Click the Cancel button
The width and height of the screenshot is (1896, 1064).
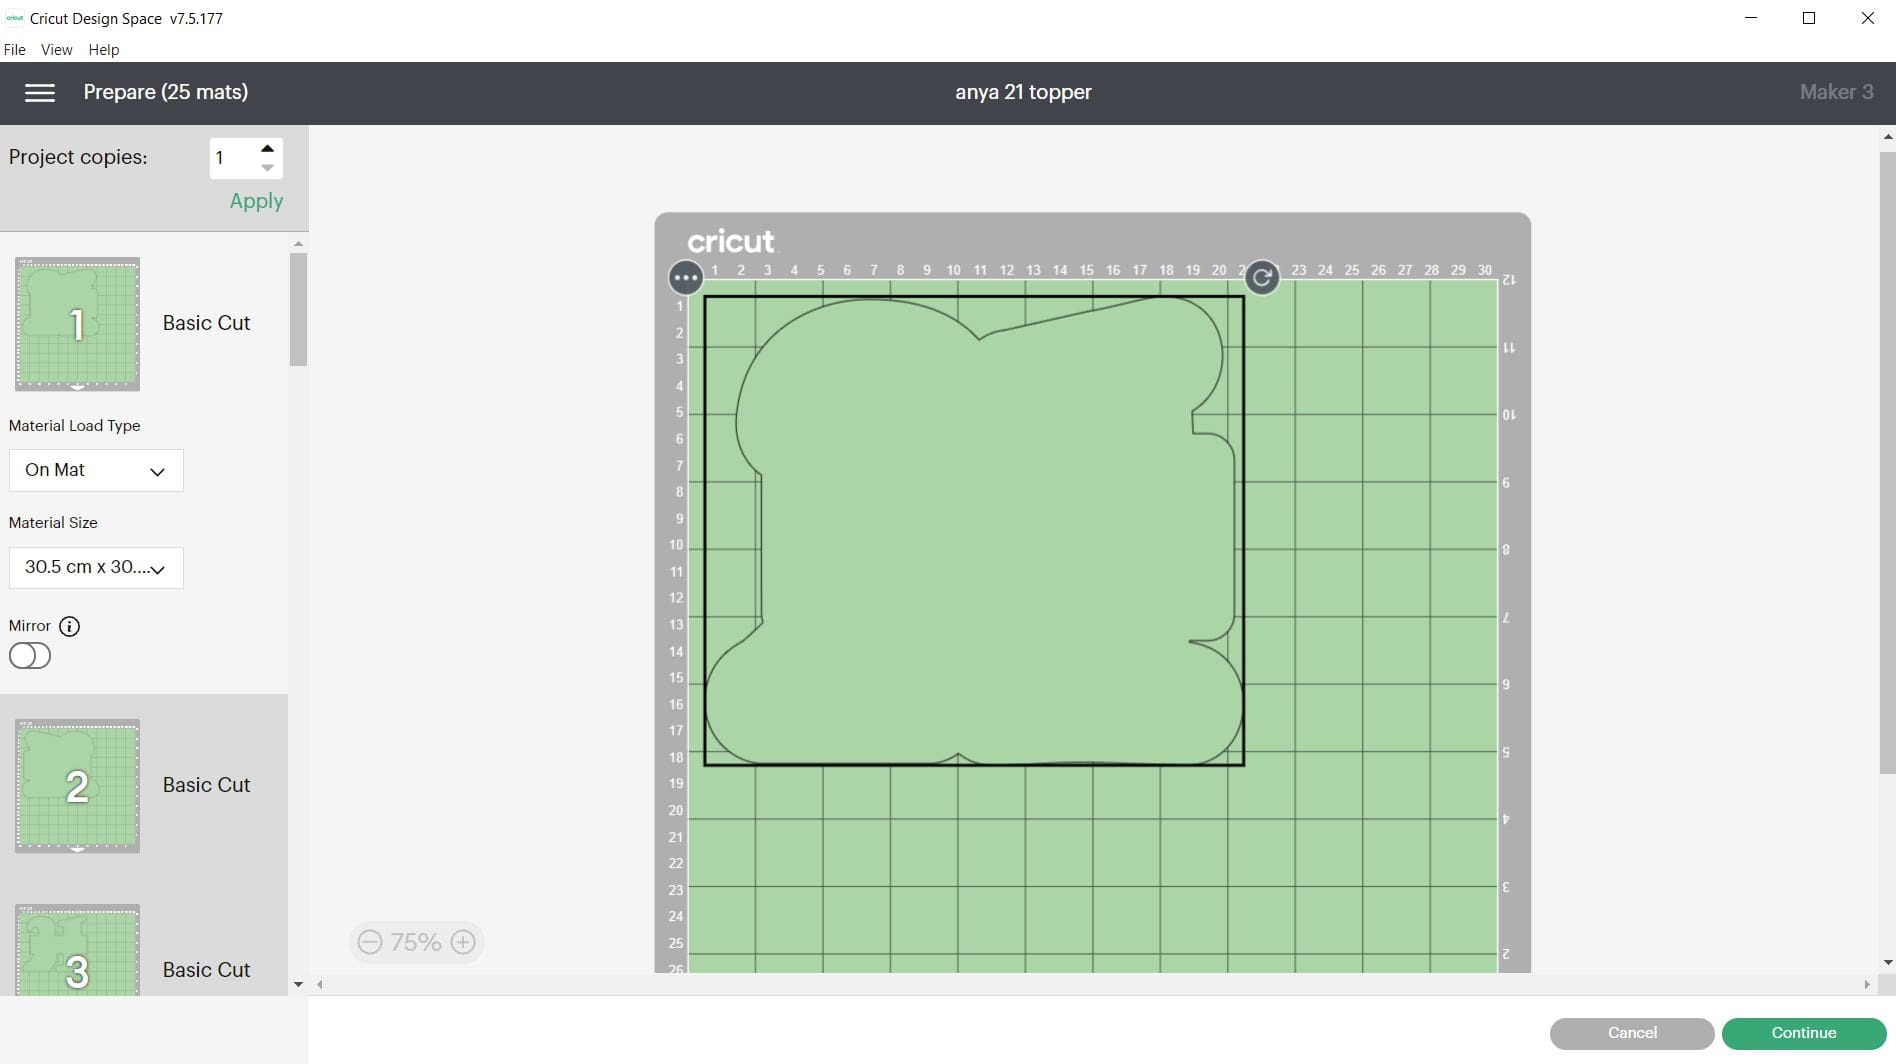1632,1033
